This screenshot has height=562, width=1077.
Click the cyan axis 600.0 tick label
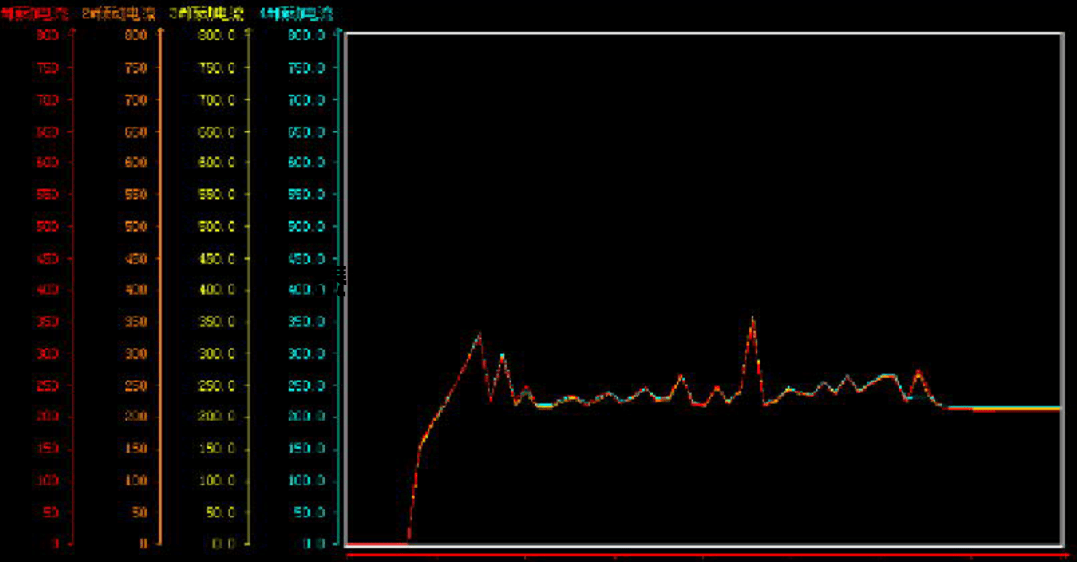click(x=306, y=163)
